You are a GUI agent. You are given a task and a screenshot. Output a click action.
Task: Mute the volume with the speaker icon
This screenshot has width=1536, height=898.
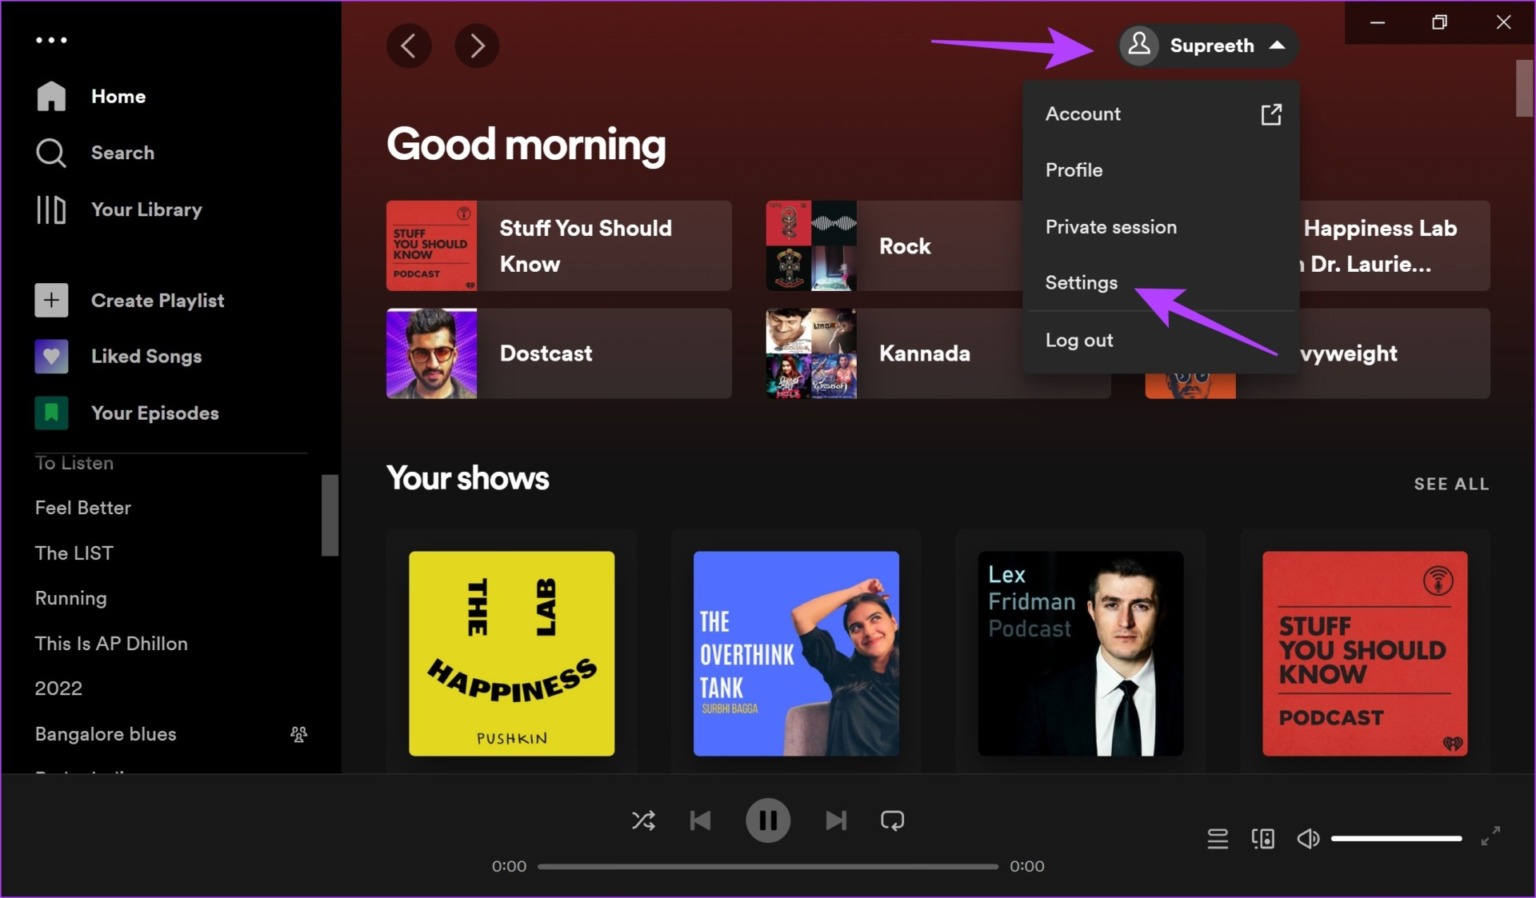coord(1308,838)
